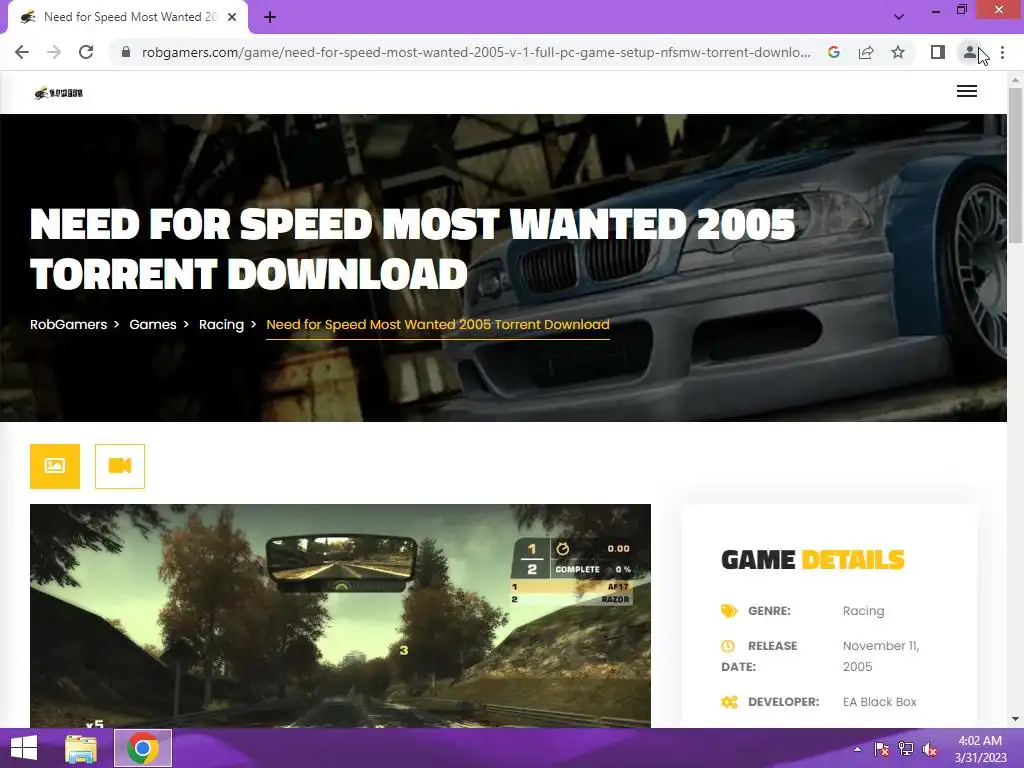
Task: Open the Chrome three-dot menu
Action: click(1002, 52)
